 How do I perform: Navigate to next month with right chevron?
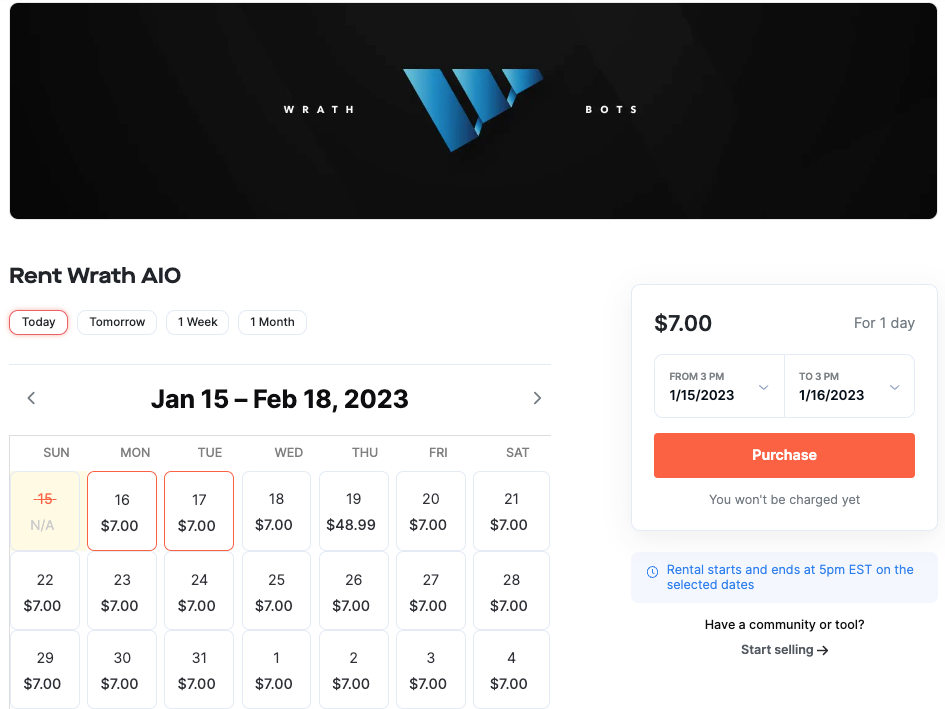(537, 397)
